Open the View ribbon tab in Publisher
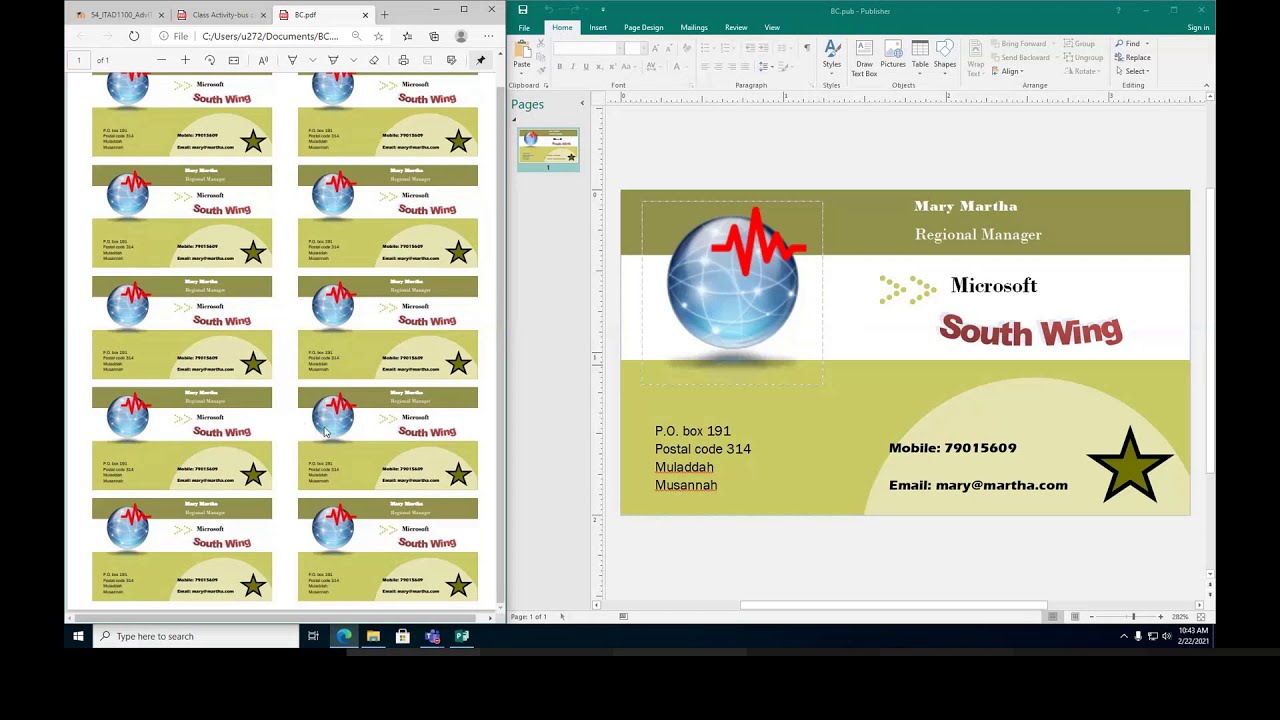 pyautogui.click(x=772, y=27)
